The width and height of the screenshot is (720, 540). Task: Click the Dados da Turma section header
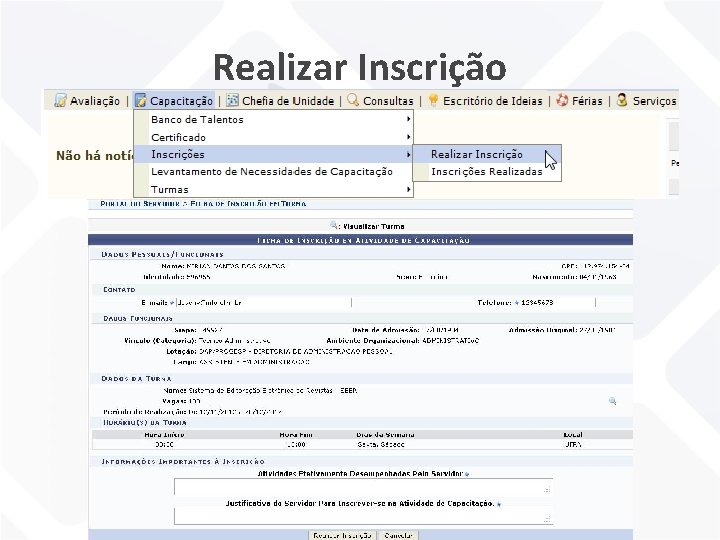136,379
